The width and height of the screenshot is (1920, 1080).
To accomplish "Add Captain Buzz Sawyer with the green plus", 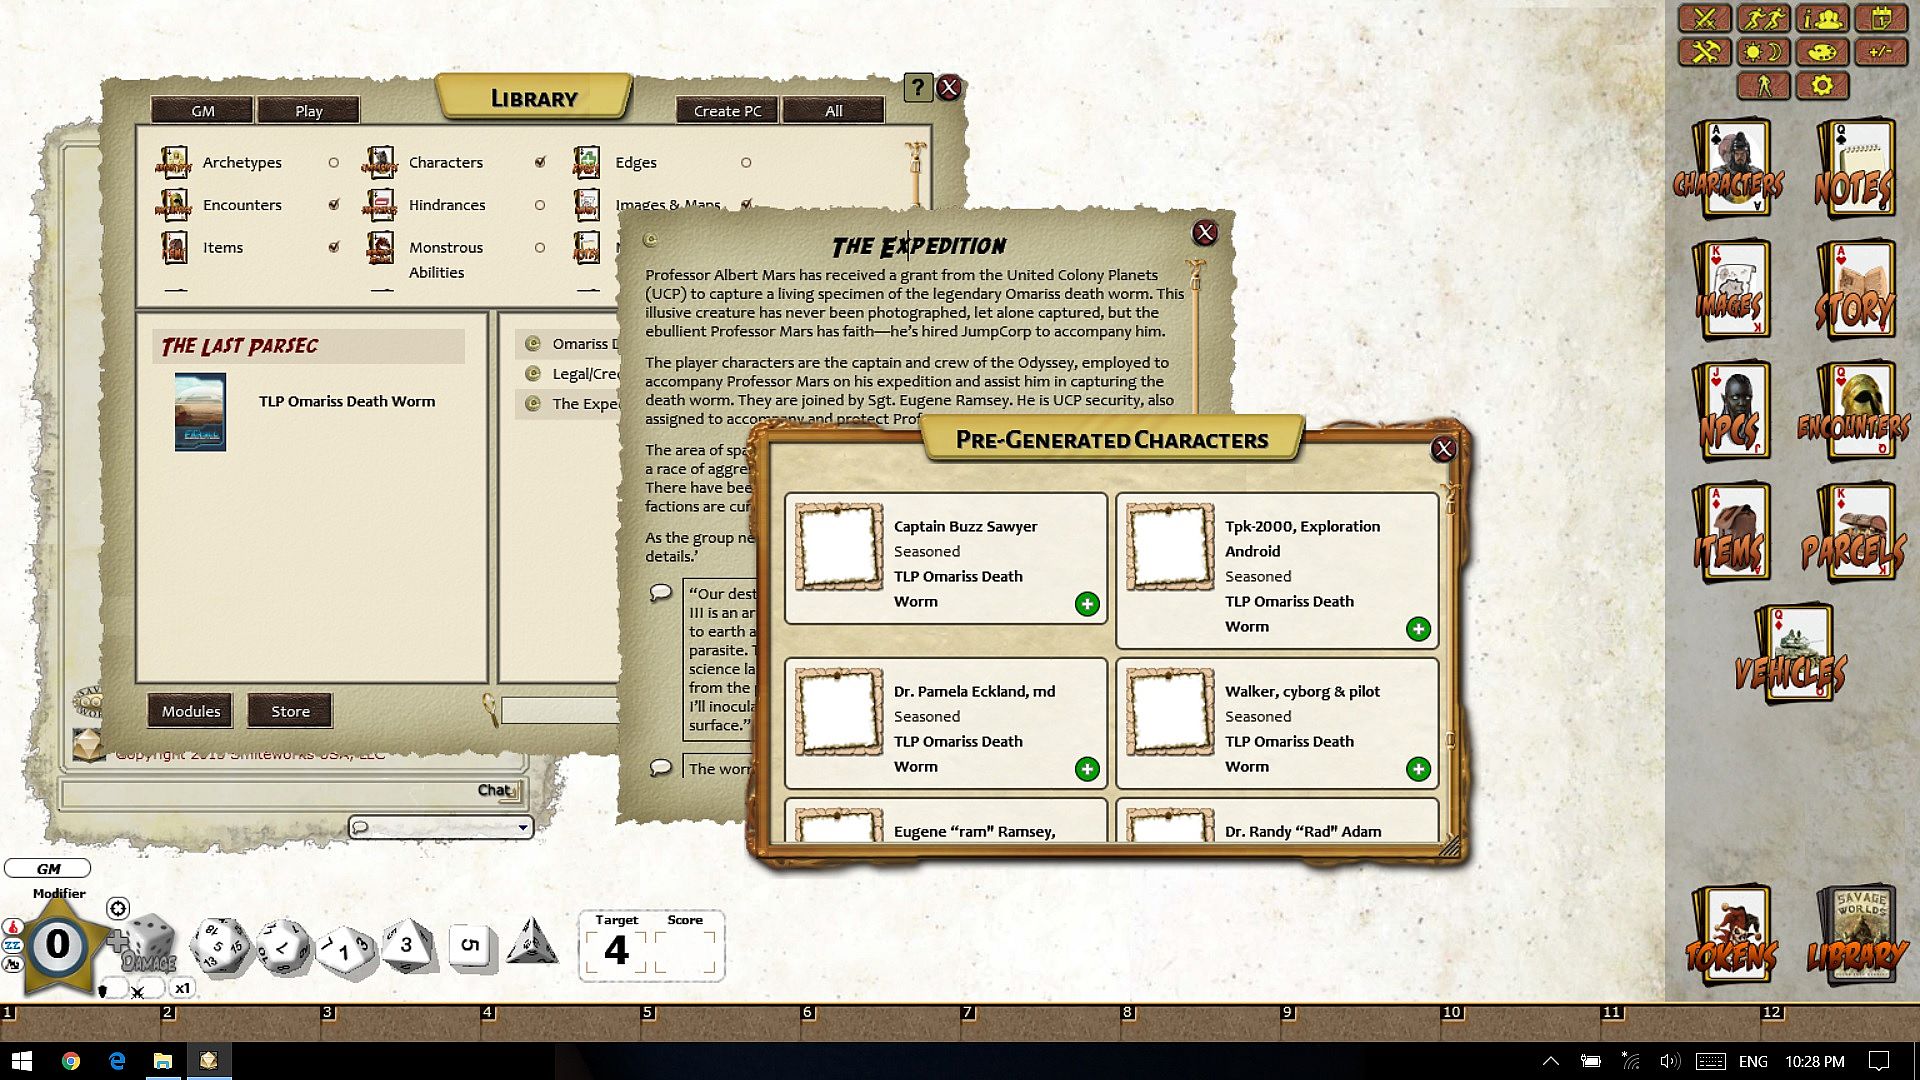I will [1087, 604].
